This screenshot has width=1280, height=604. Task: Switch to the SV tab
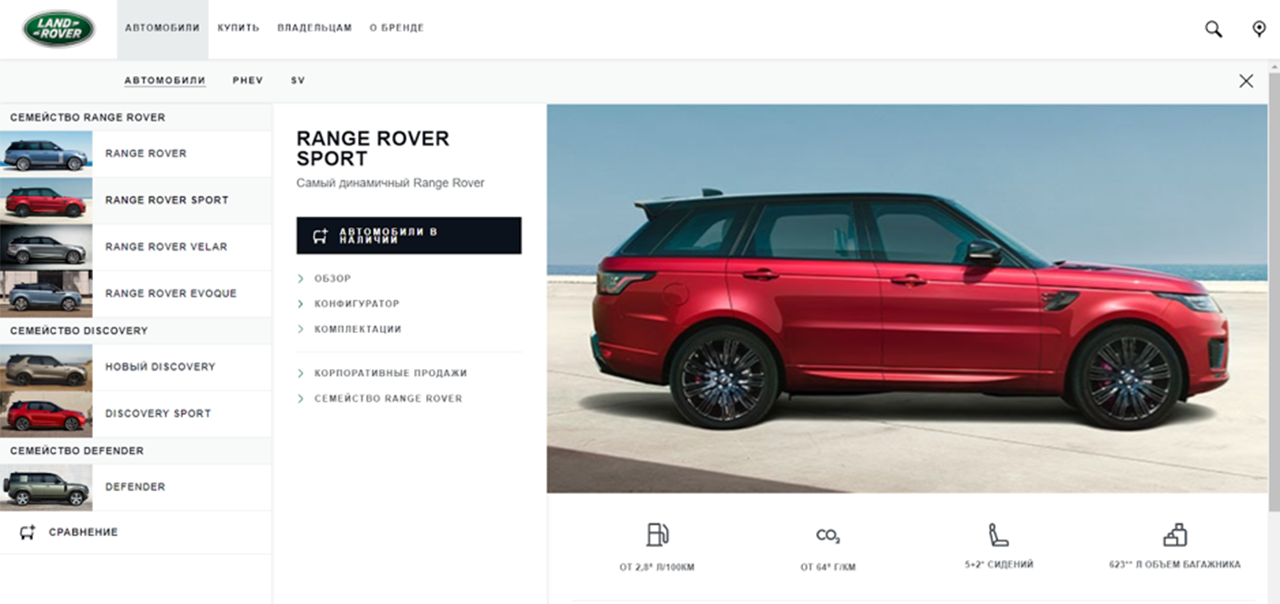point(298,80)
